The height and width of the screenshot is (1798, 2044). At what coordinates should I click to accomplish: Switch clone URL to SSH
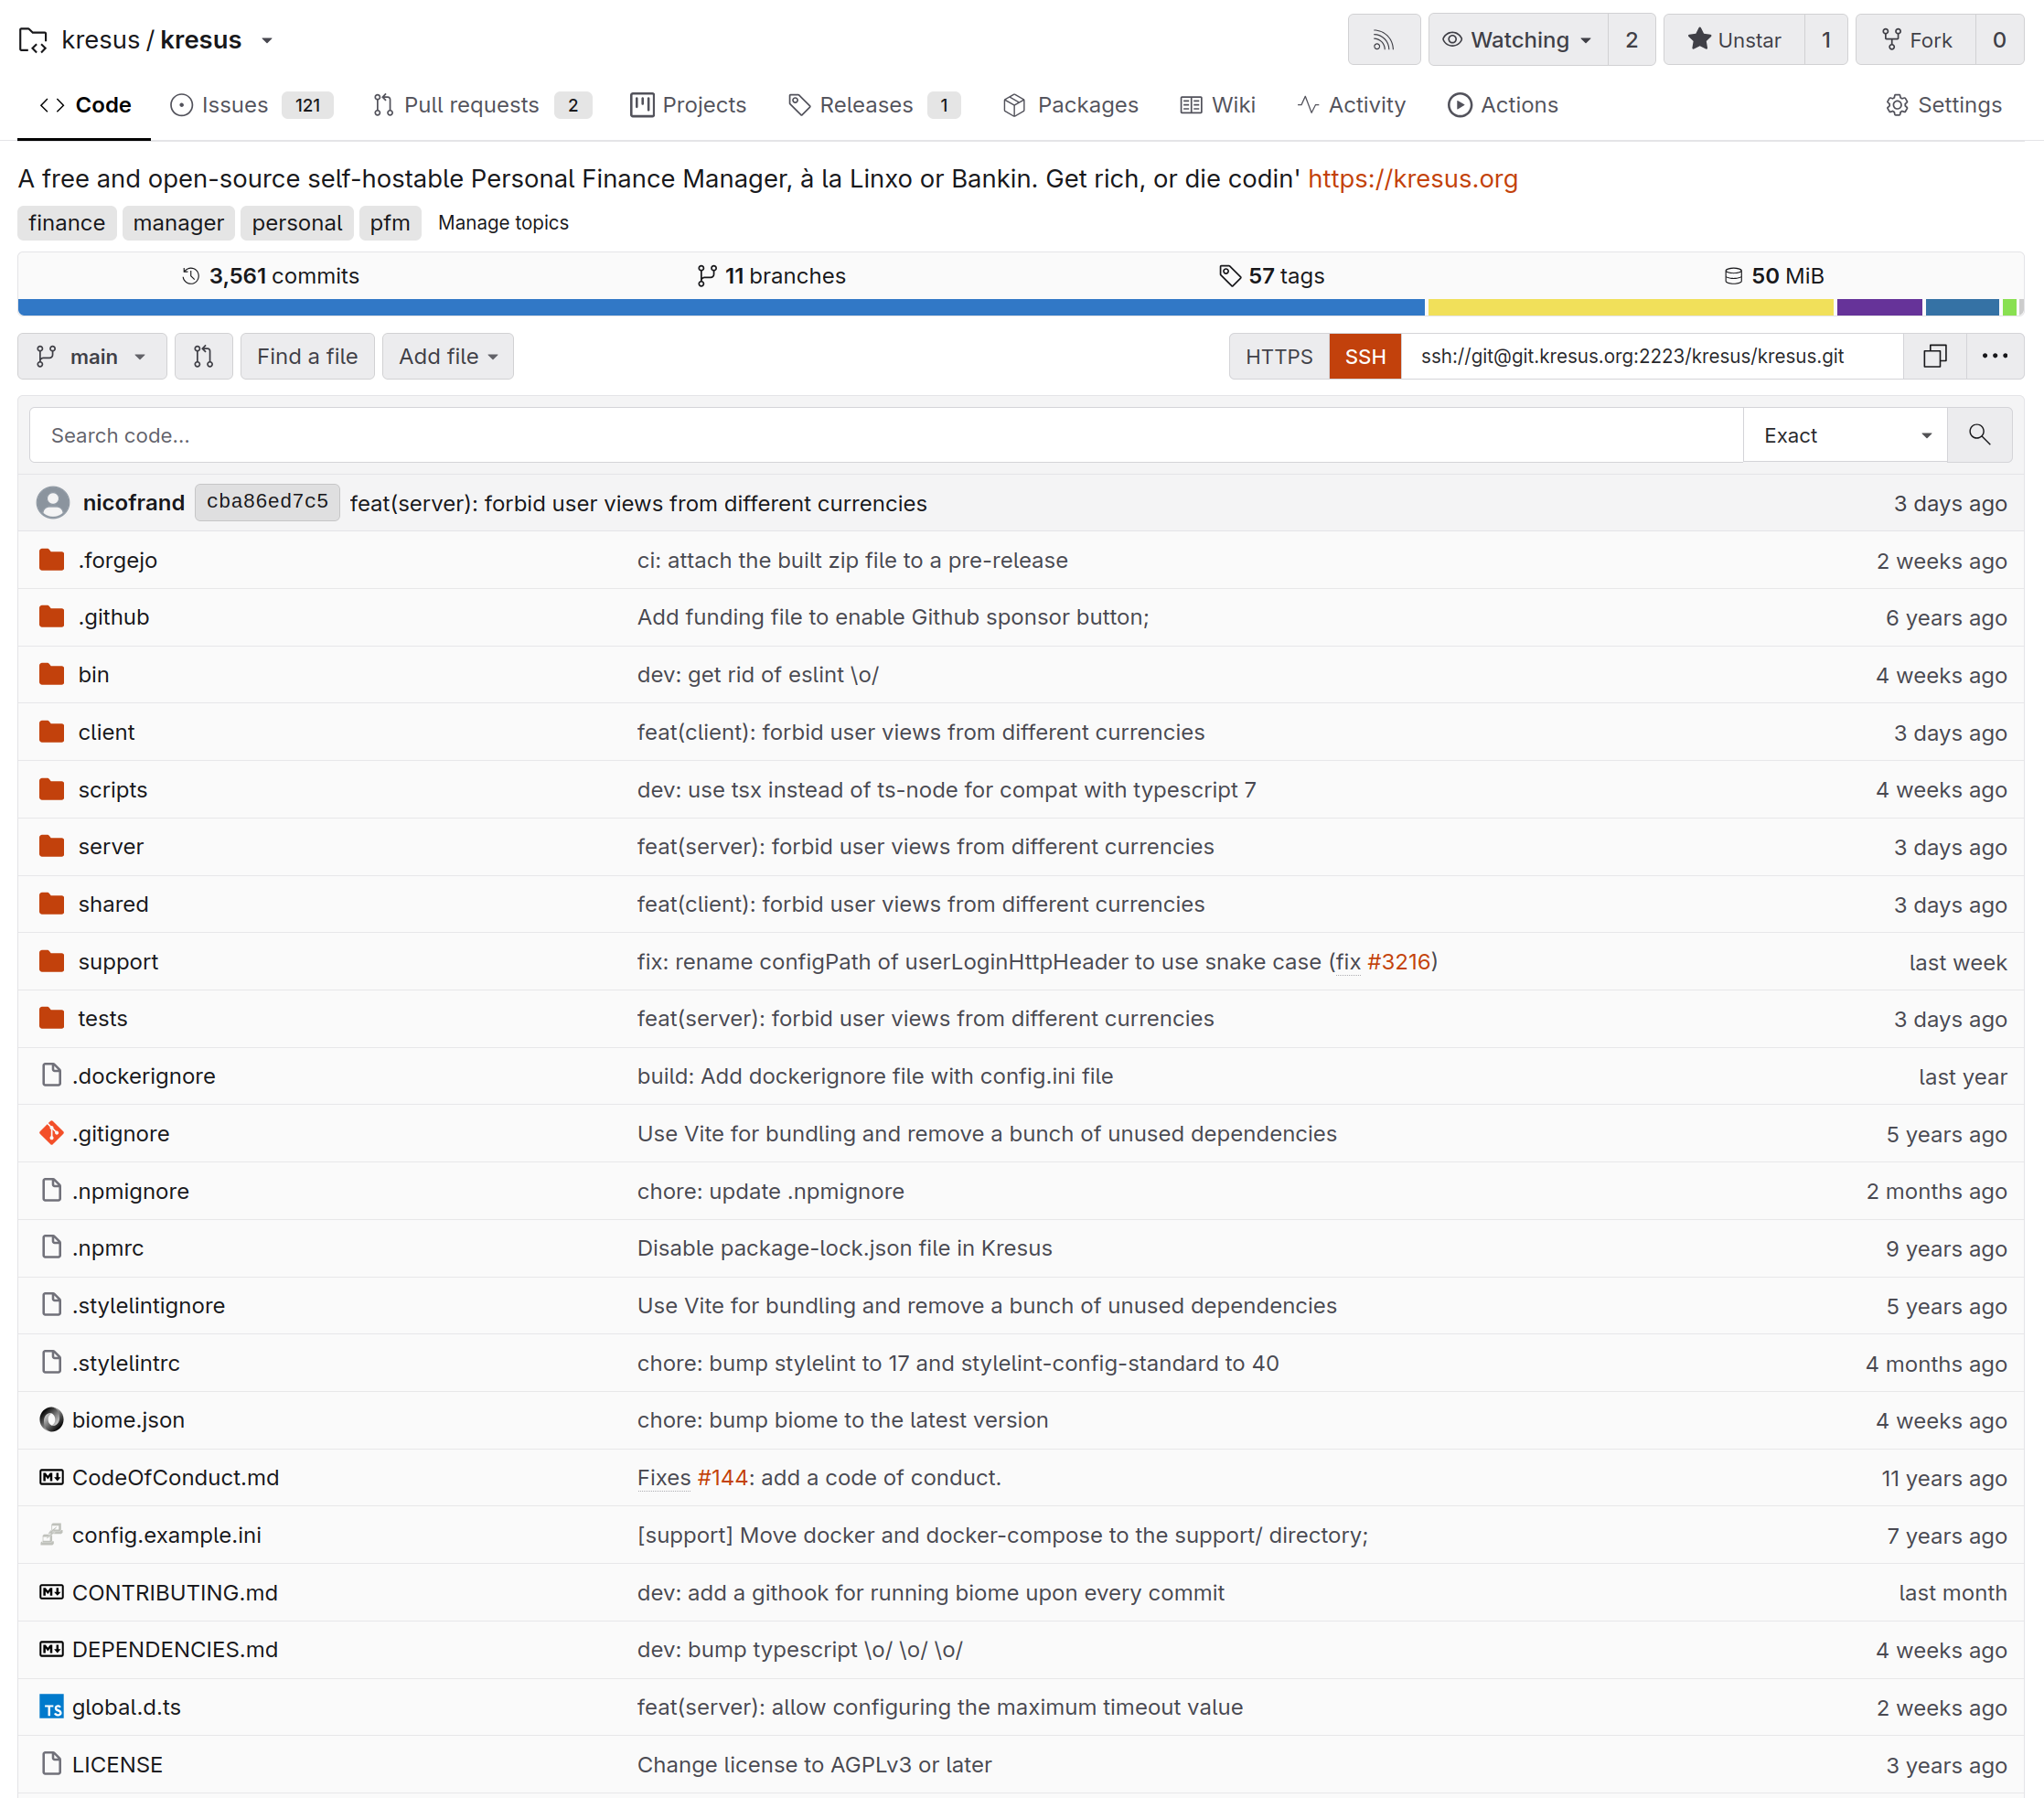point(1365,356)
